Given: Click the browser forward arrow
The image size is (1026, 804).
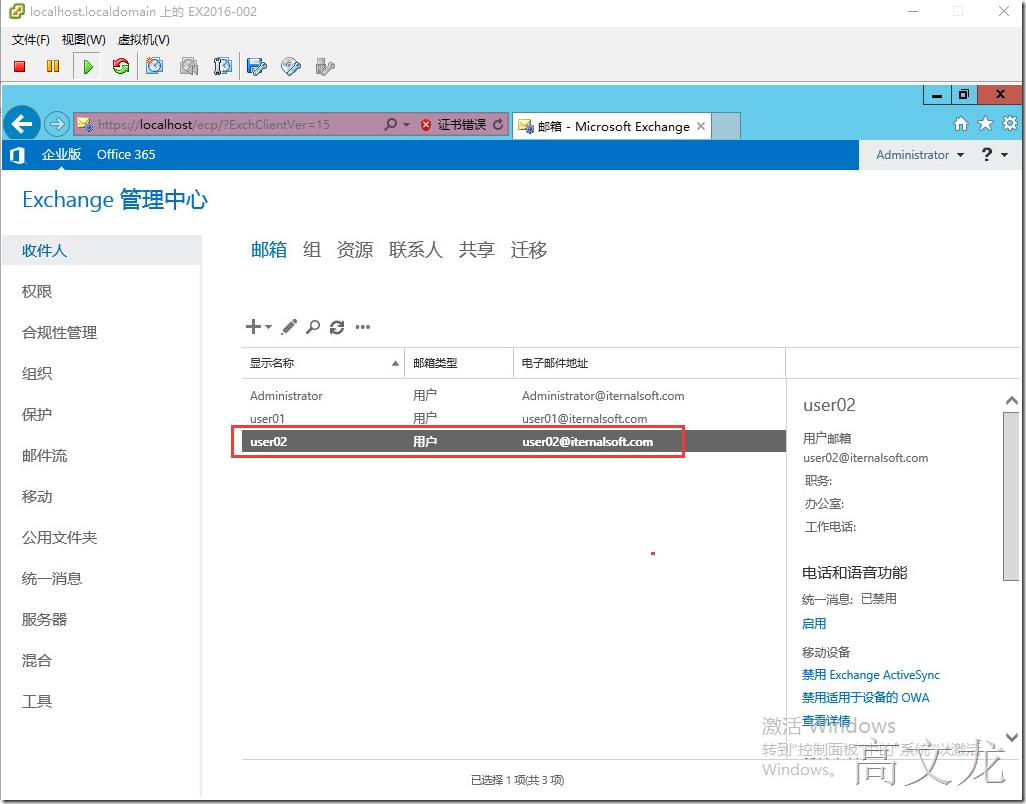Looking at the screenshot, I should coord(57,124).
